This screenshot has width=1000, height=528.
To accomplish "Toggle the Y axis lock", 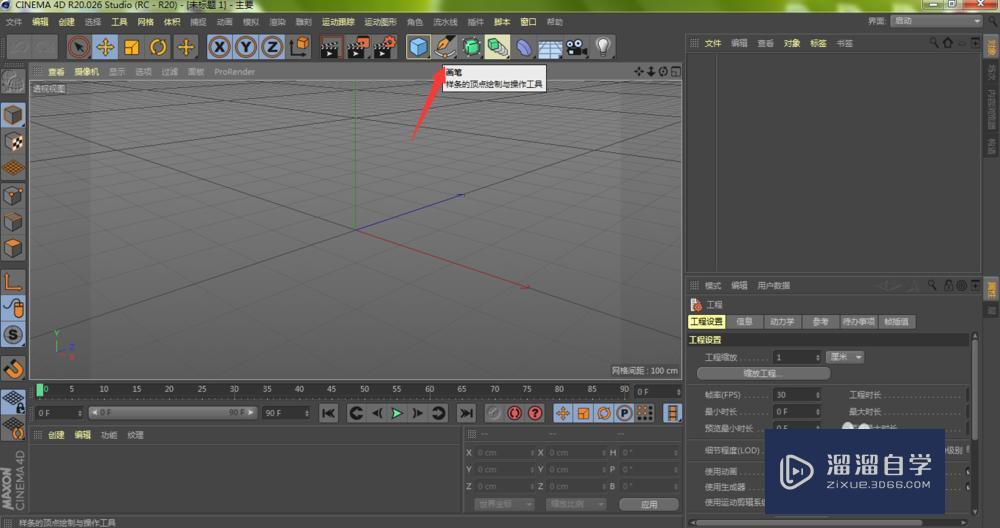I will [x=245, y=47].
